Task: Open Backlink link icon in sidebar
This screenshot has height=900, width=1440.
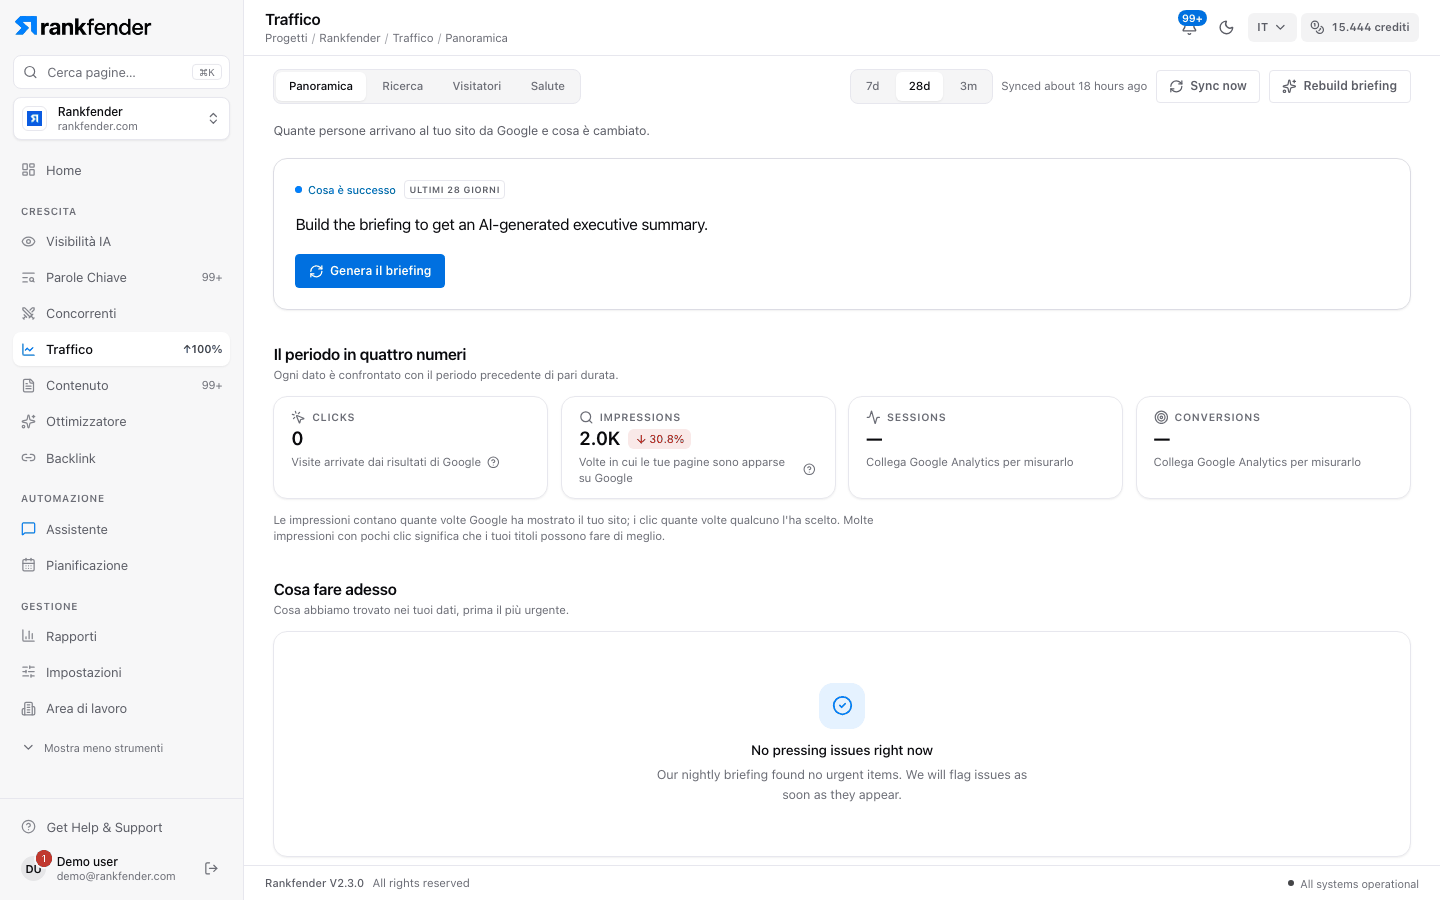Action: coord(28,458)
